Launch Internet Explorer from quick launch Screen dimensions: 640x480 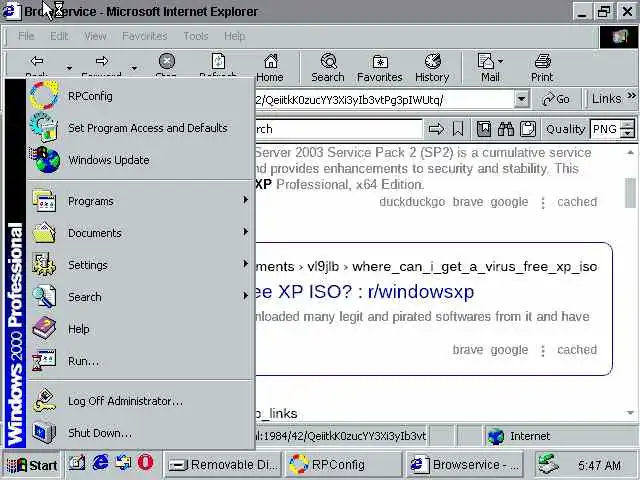[100, 463]
